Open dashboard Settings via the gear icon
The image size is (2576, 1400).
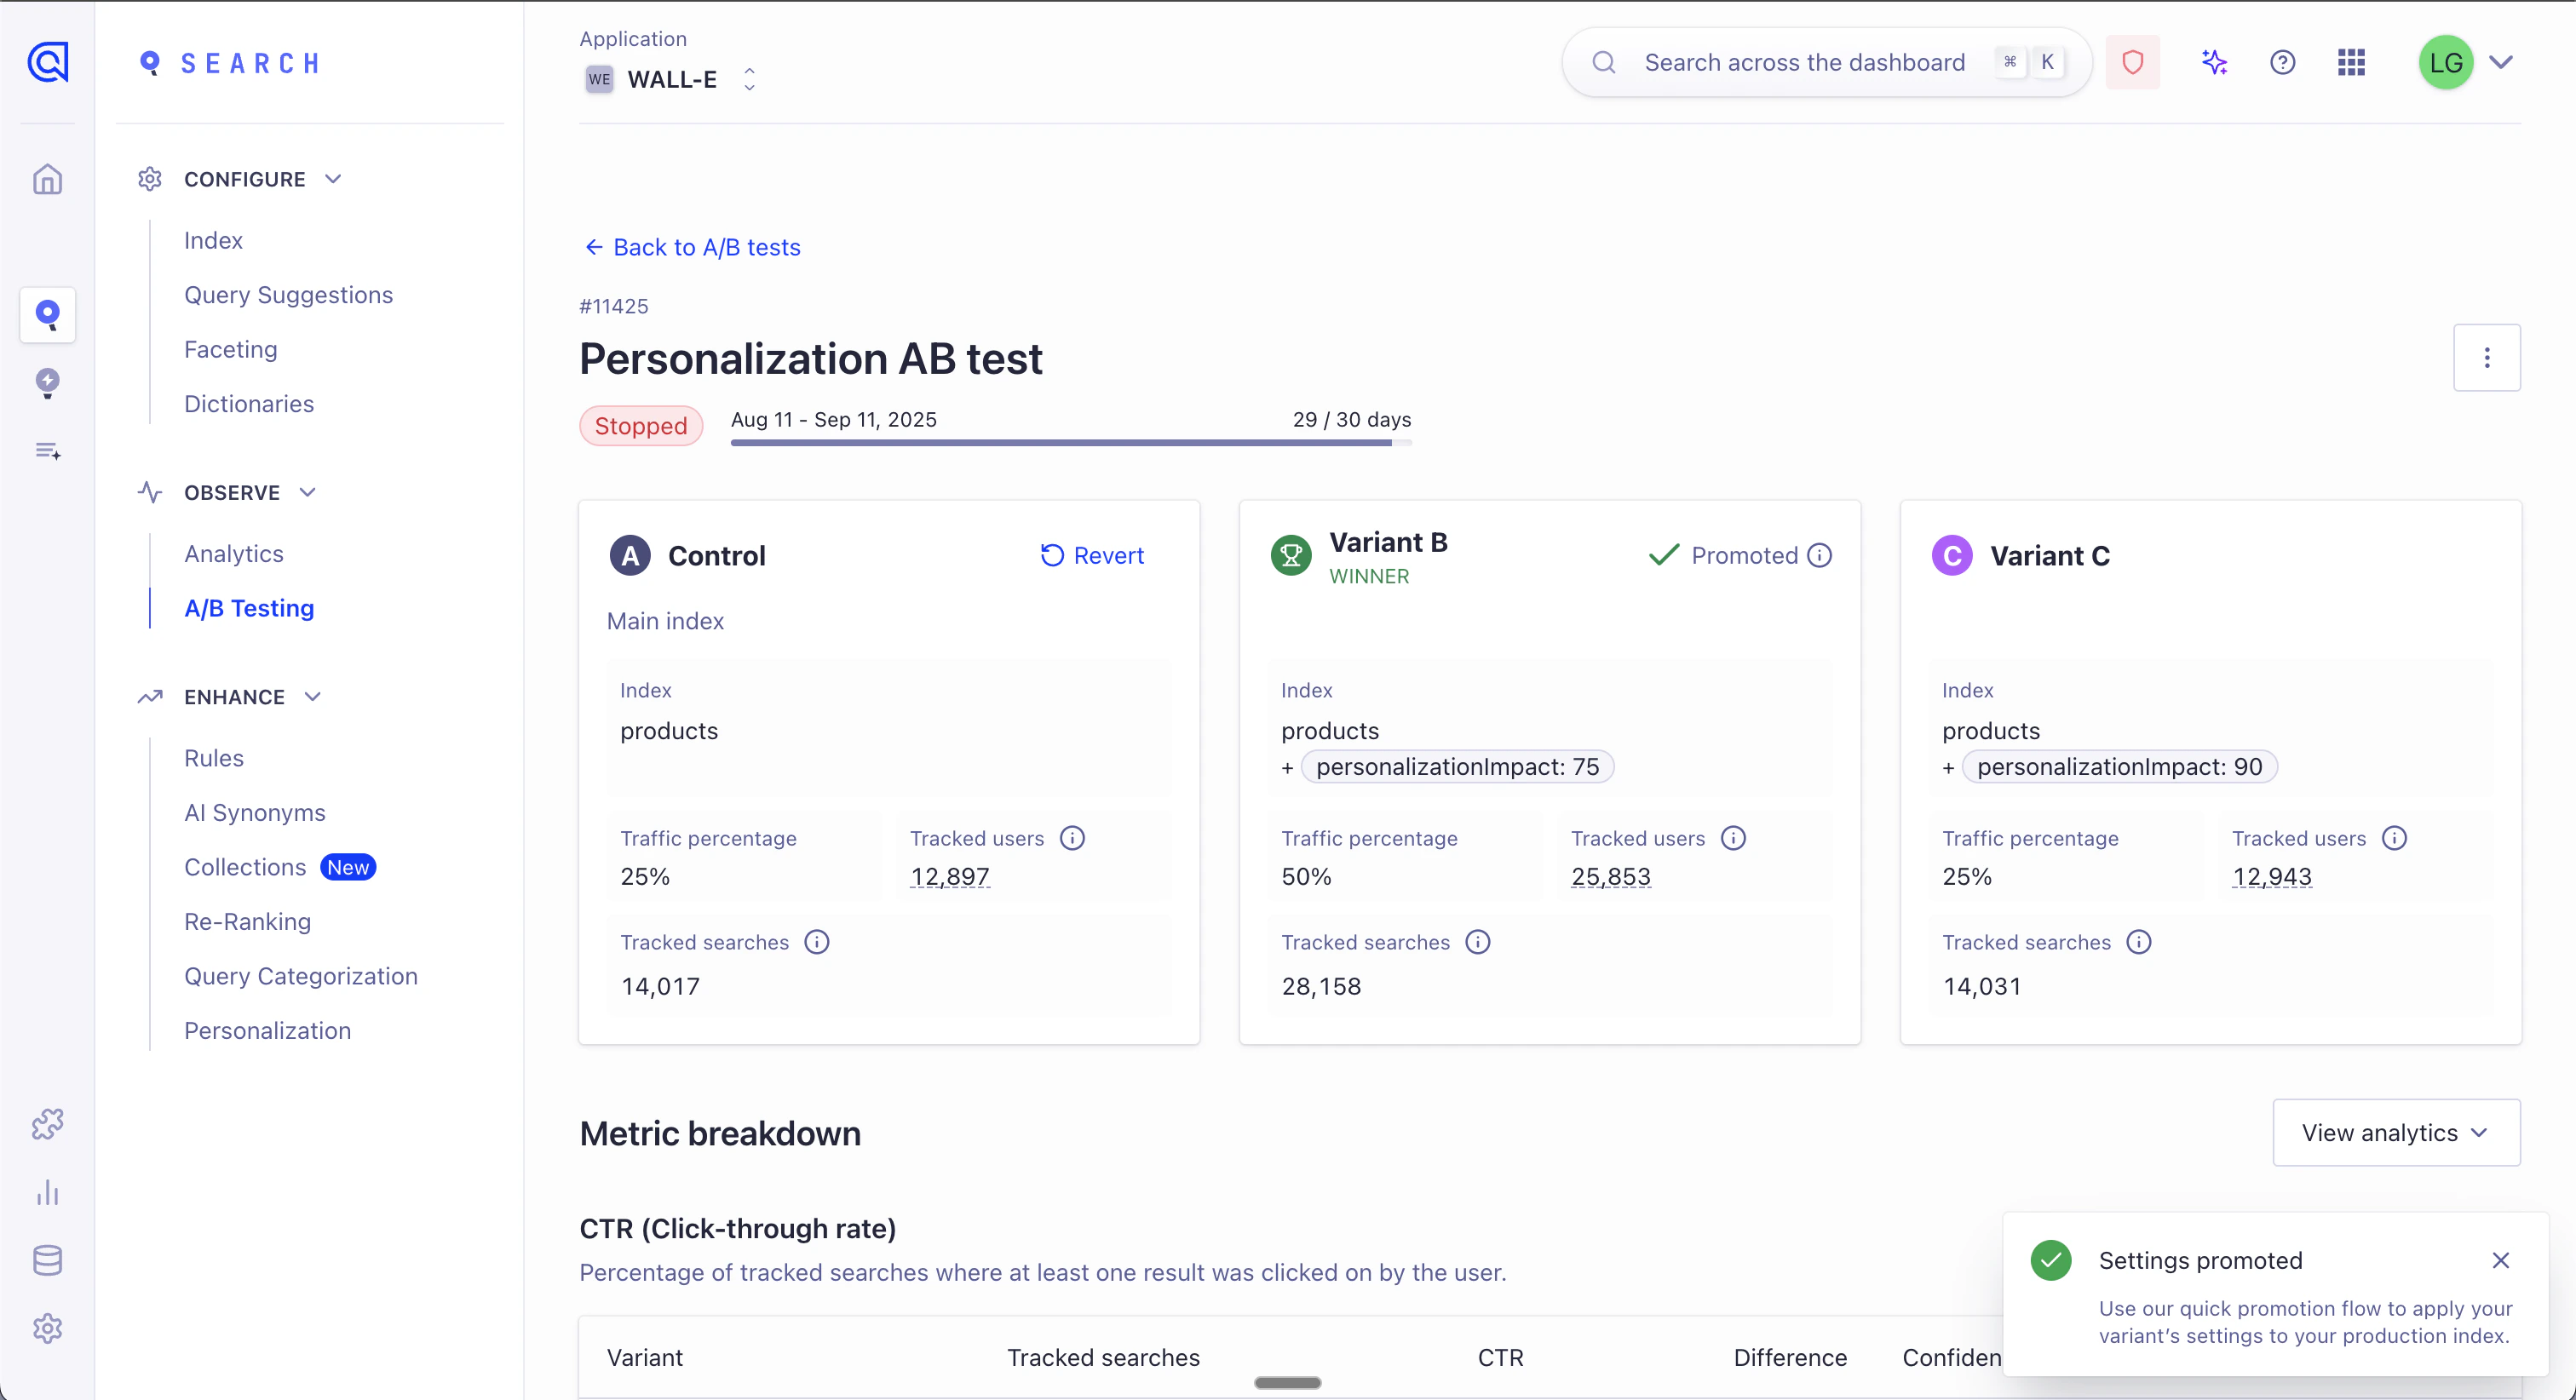47,1328
